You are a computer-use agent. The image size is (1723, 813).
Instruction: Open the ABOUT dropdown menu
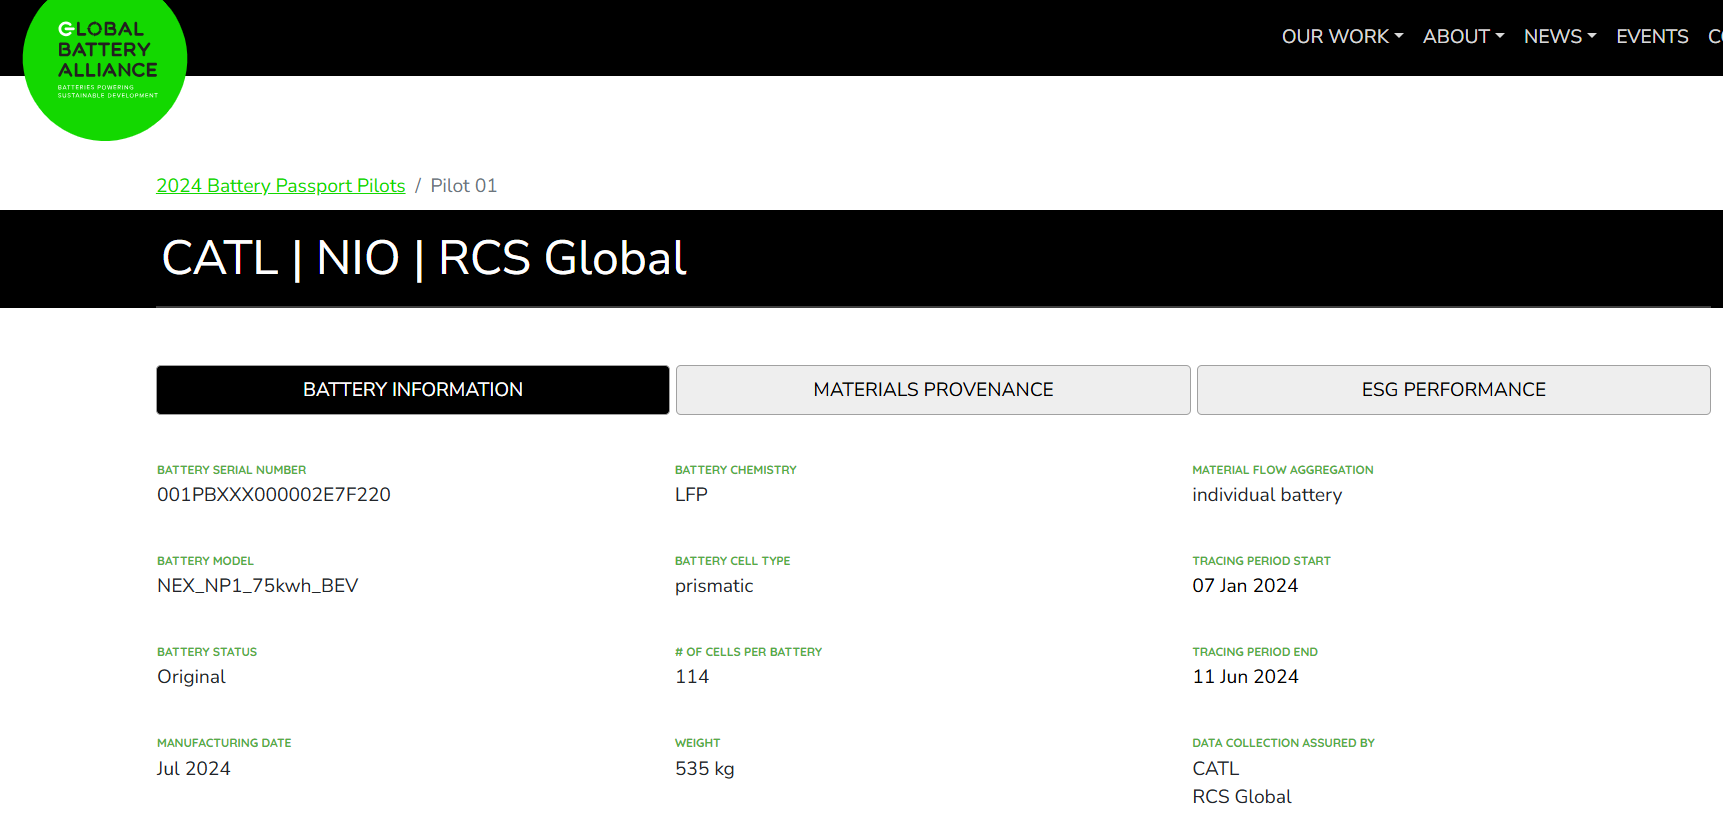1463,37
